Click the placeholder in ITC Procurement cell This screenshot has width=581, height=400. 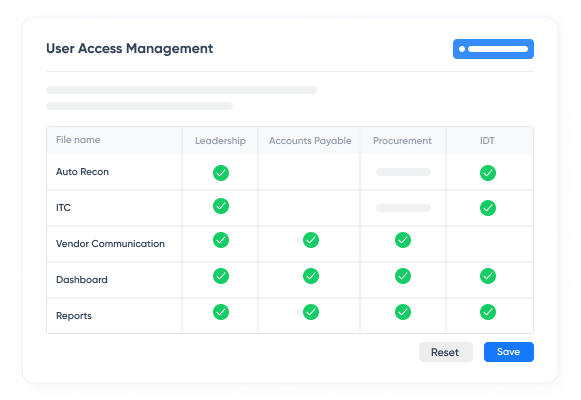(x=403, y=208)
